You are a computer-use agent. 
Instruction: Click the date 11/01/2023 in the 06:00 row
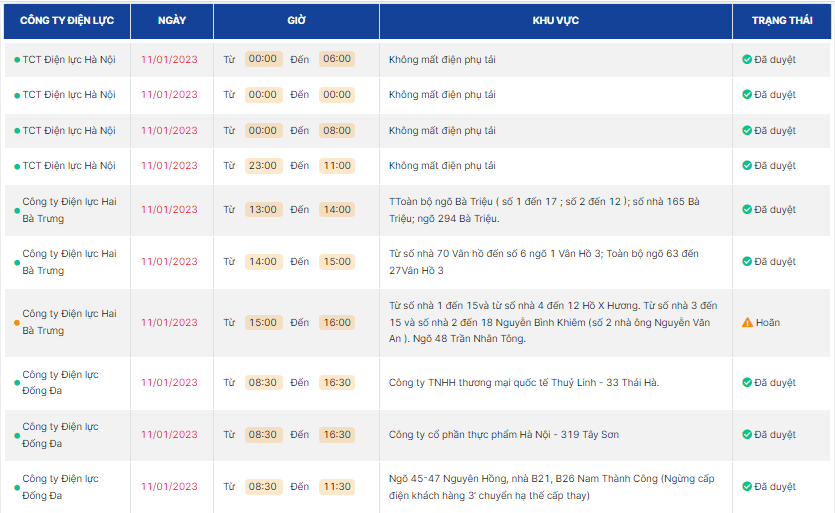[169, 60]
